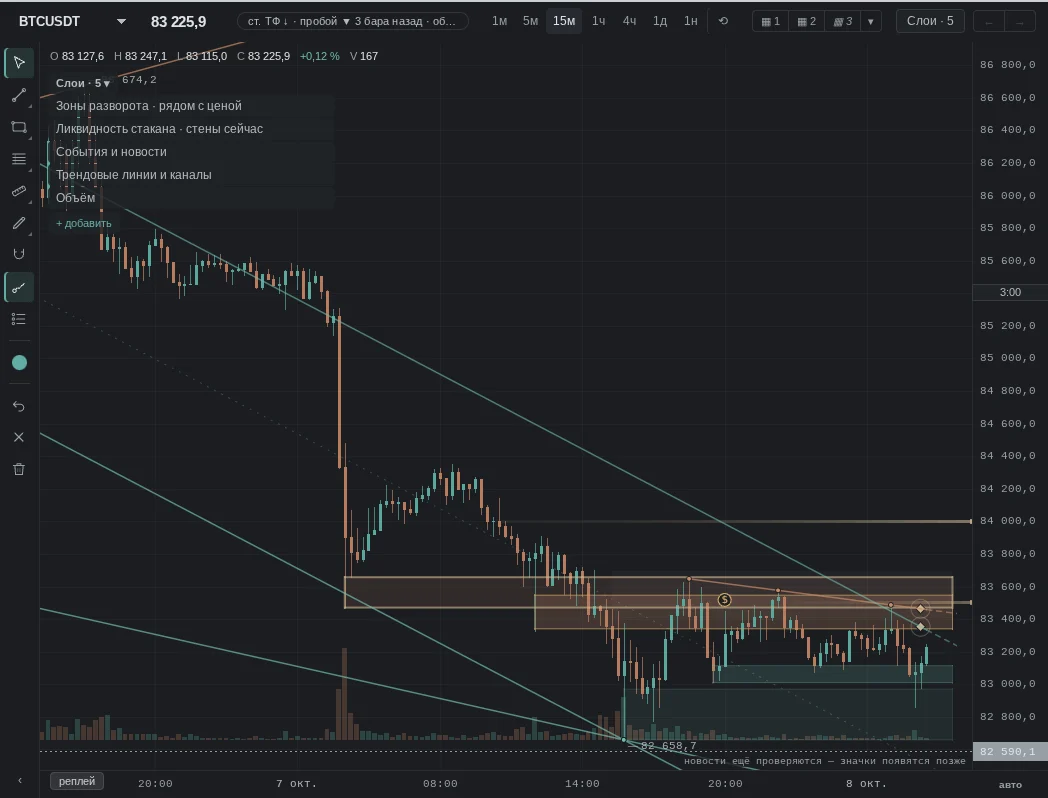Screen dimensions: 1048x798
Task: Select the pencil freehand drawing tool
Action: point(19,223)
